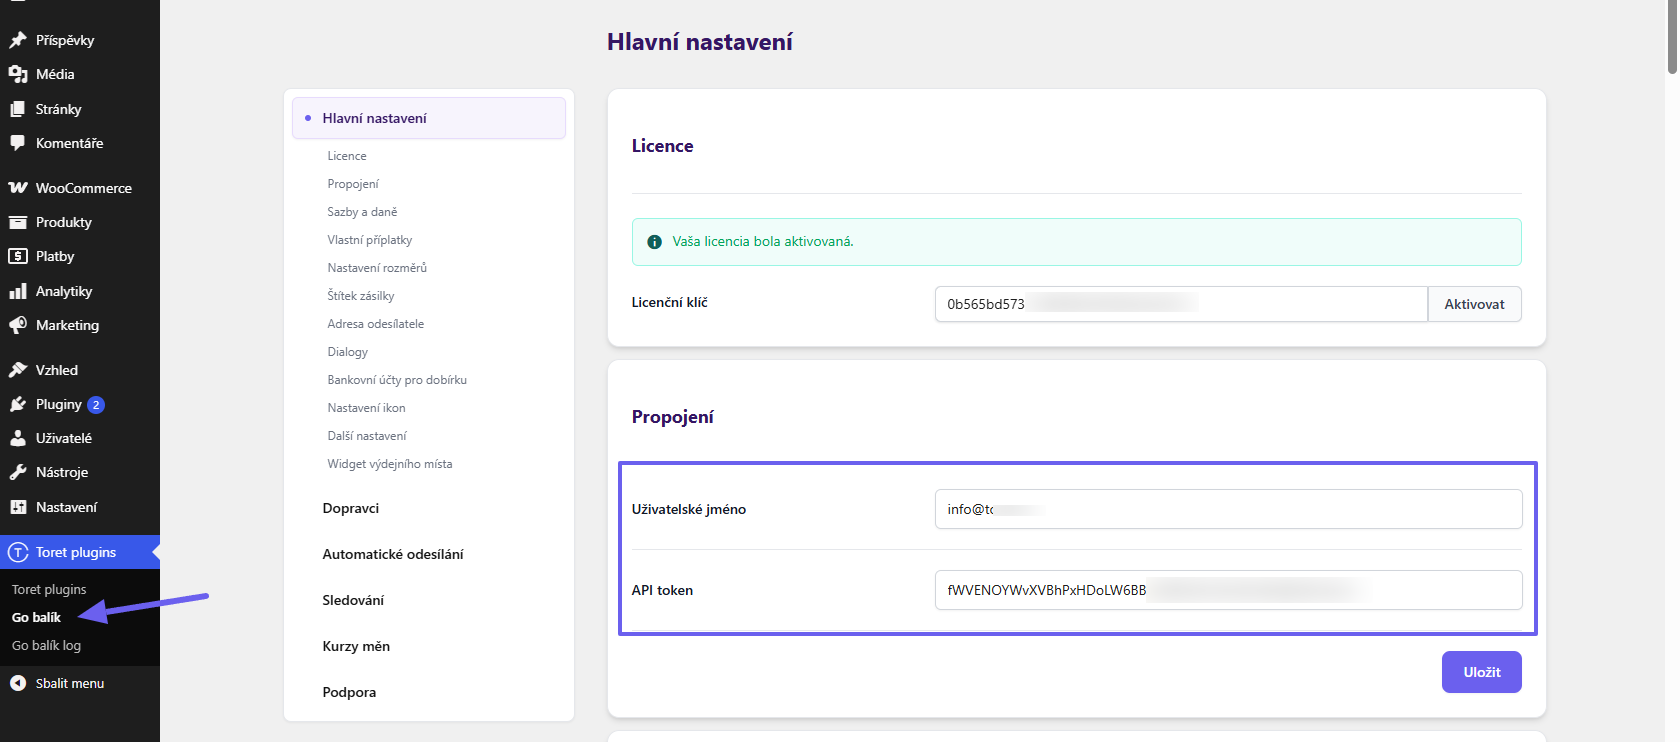Jump to Nastavení rozměrů subsection
The height and width of the screenshot is (742, 1680).
377,268
